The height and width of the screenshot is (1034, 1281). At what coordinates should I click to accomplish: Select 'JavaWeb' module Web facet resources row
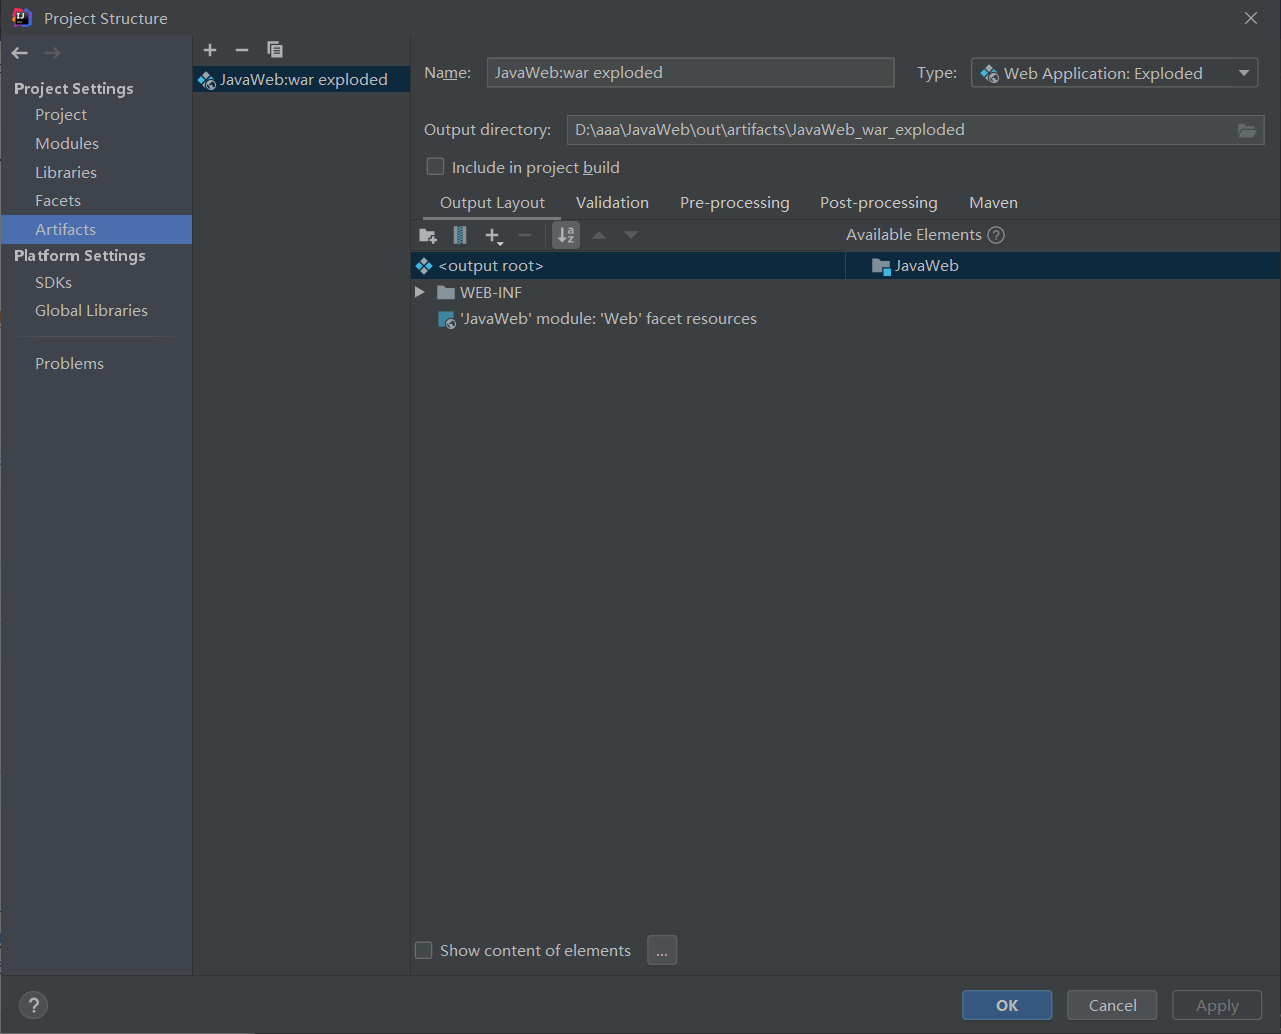click(598, 319)
